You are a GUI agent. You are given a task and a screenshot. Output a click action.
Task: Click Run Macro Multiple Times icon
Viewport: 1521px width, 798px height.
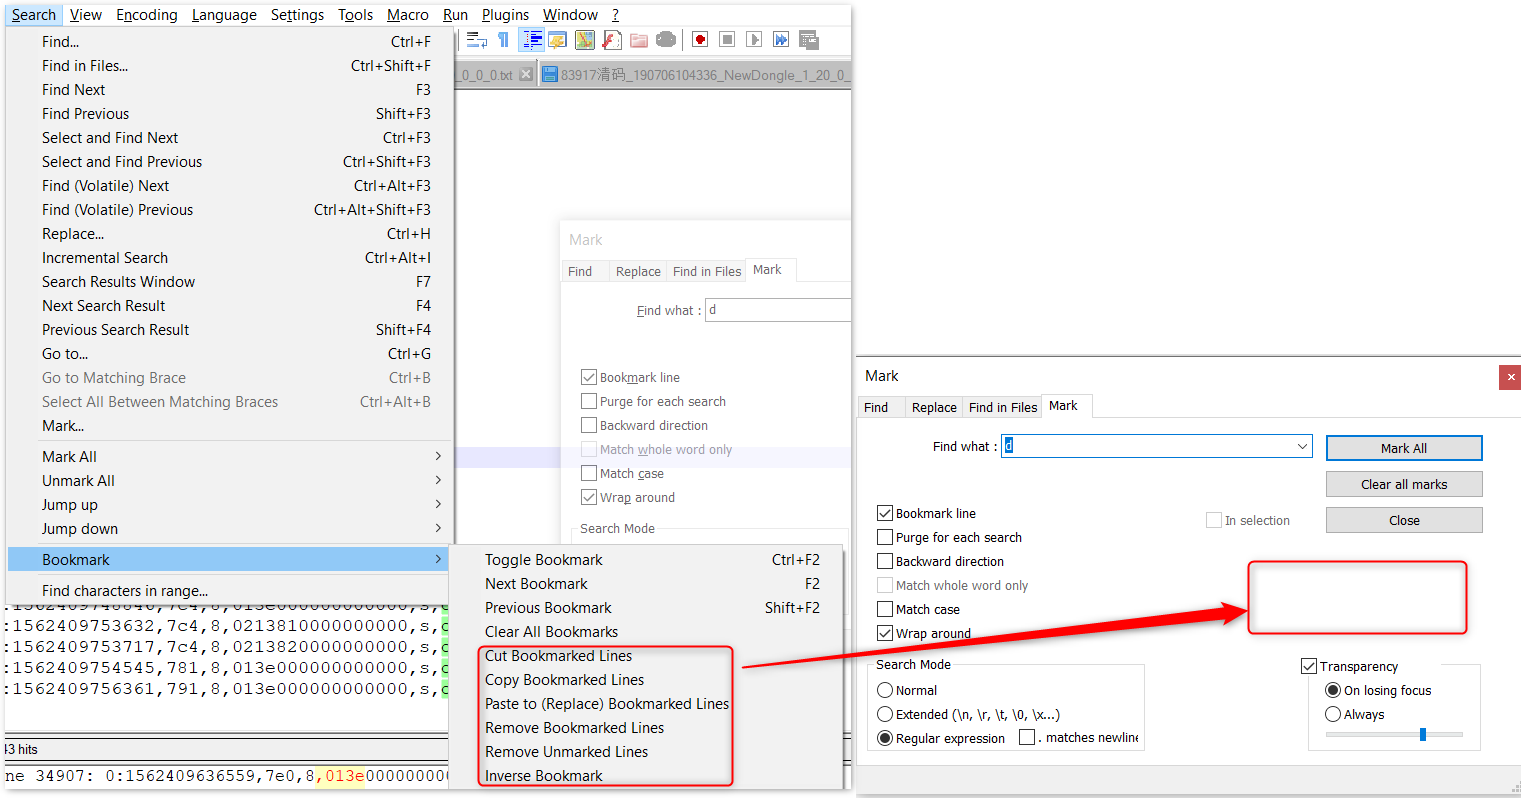781,40
